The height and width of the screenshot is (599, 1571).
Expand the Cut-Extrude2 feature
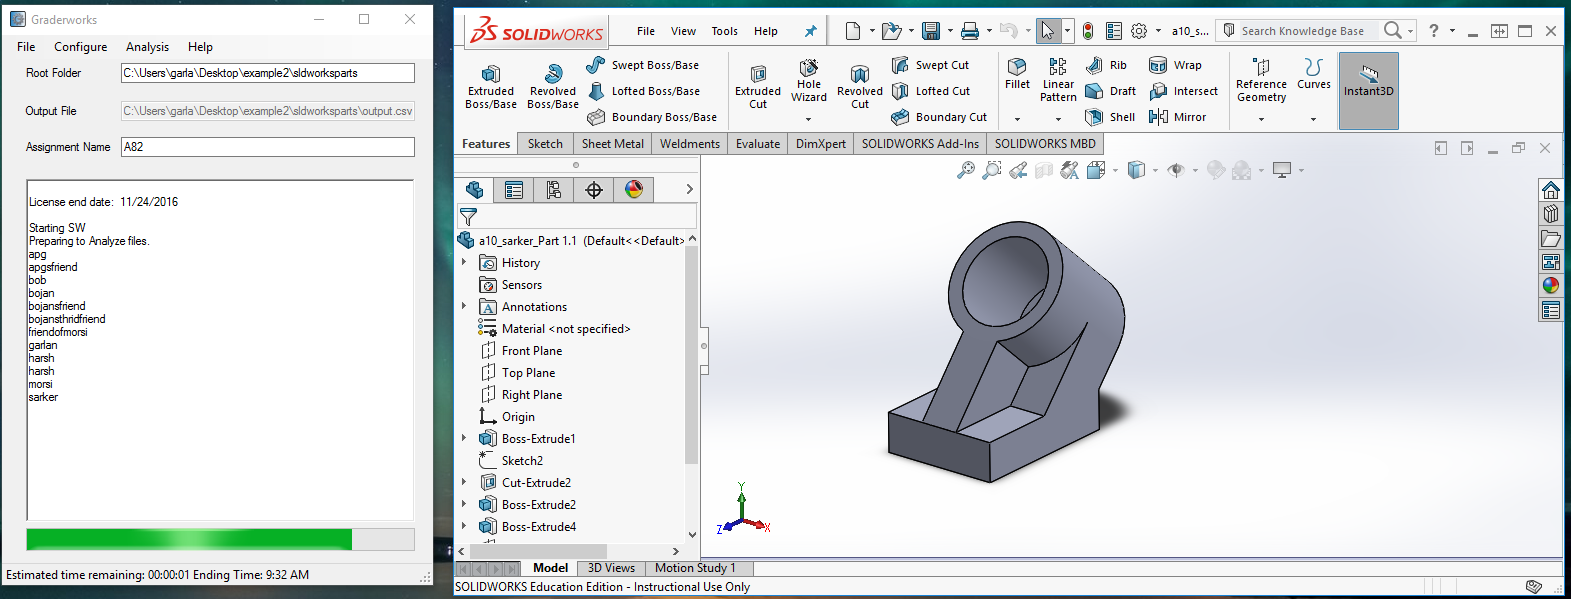pos(464,483)
